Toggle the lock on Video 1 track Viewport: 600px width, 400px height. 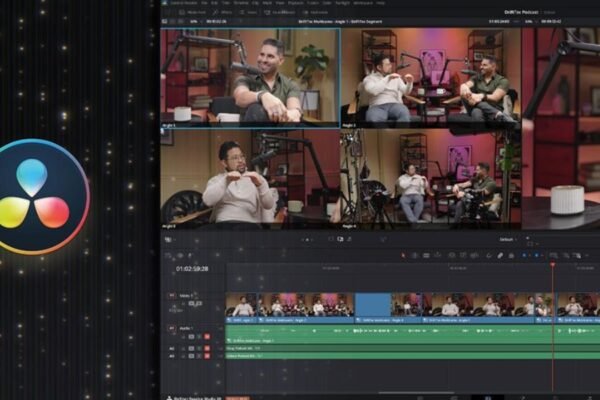(184, 304)
